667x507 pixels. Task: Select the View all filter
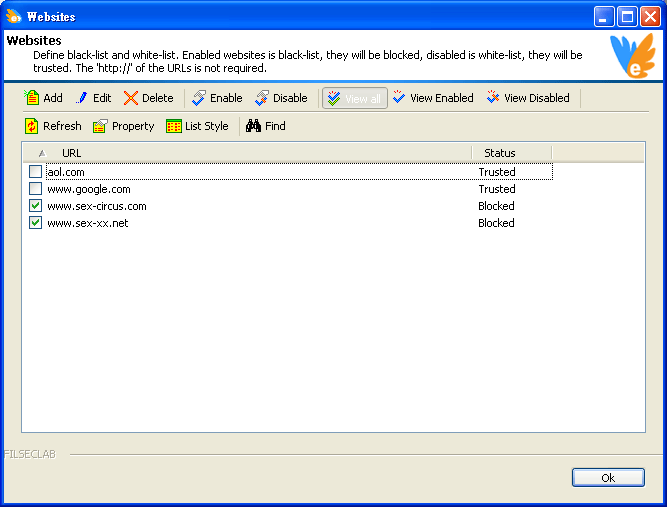point(354,98)
